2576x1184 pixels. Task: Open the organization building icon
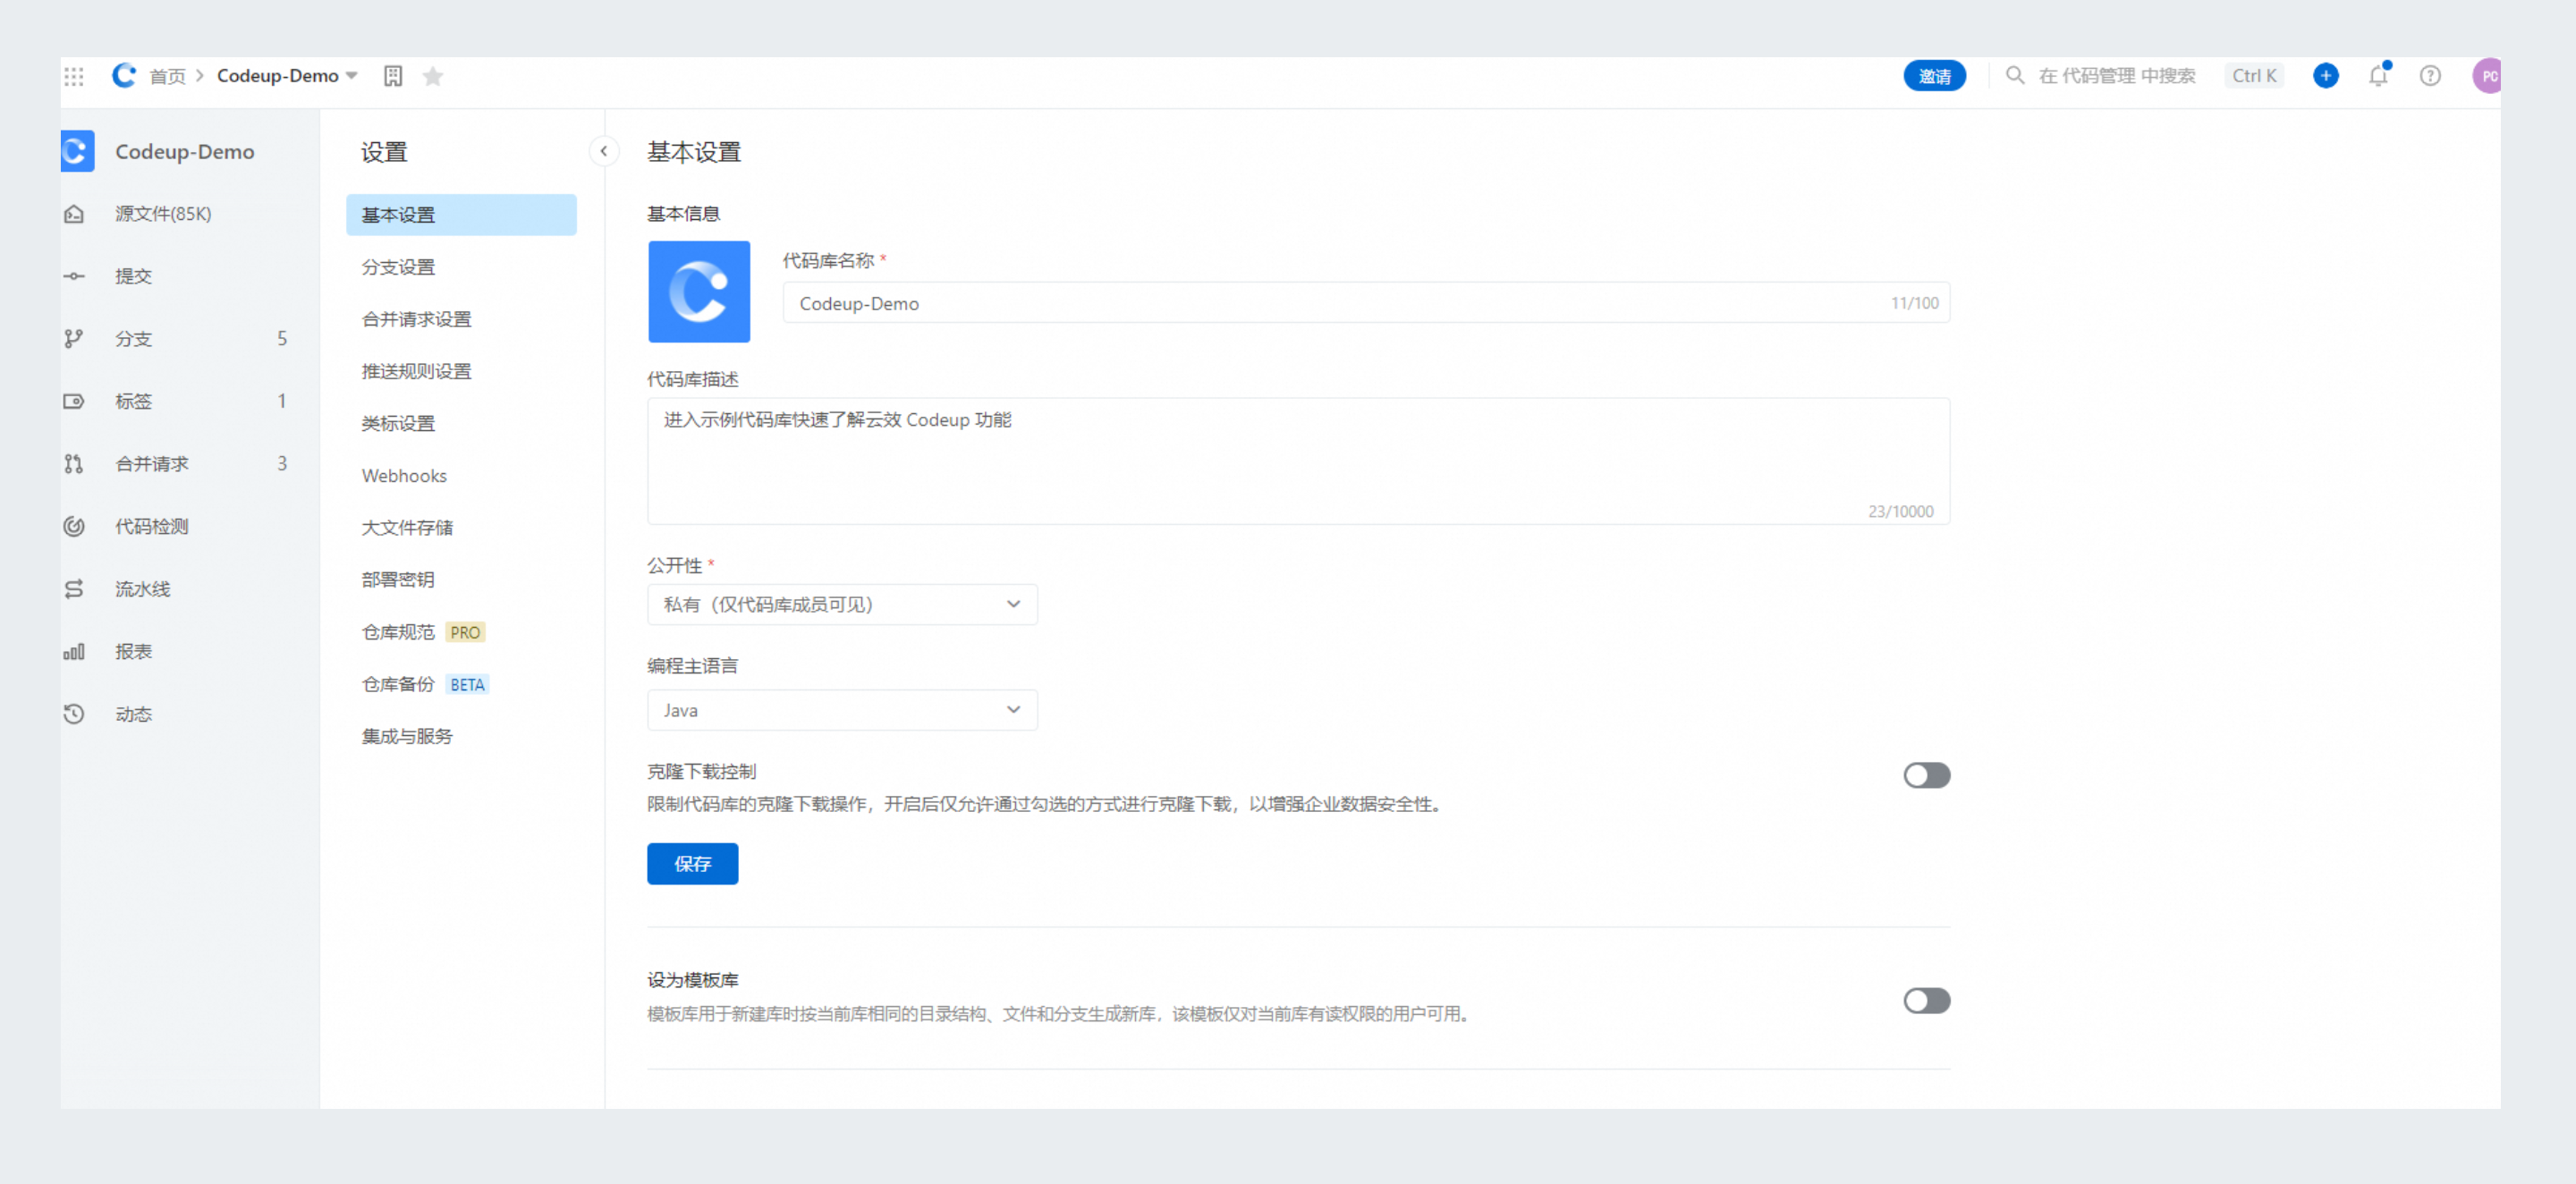393,76
